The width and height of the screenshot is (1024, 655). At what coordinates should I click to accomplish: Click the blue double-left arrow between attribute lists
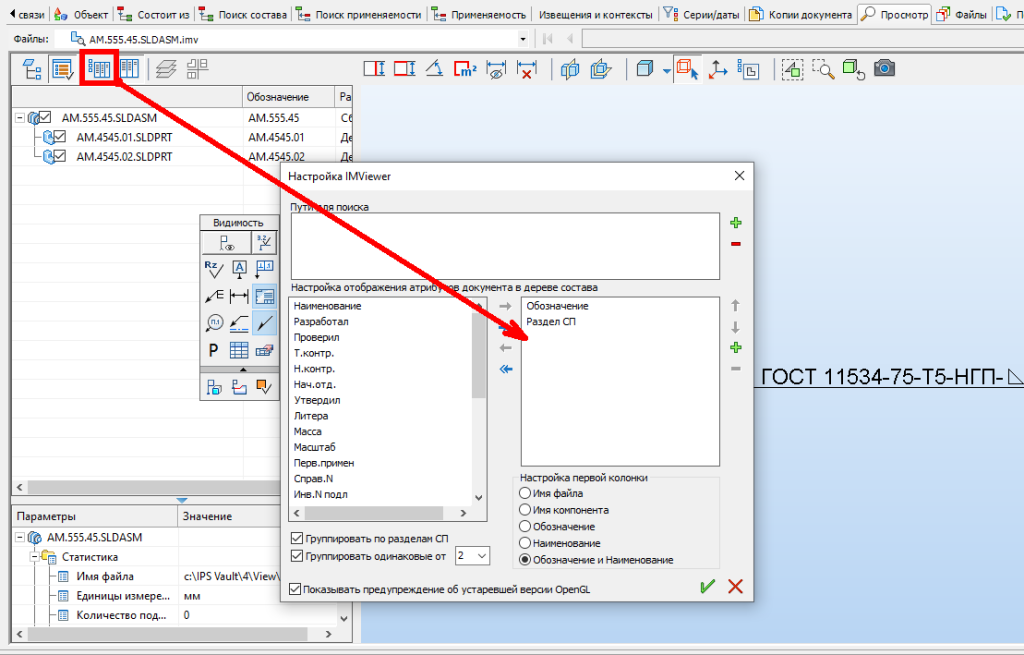tap(505, 369)
